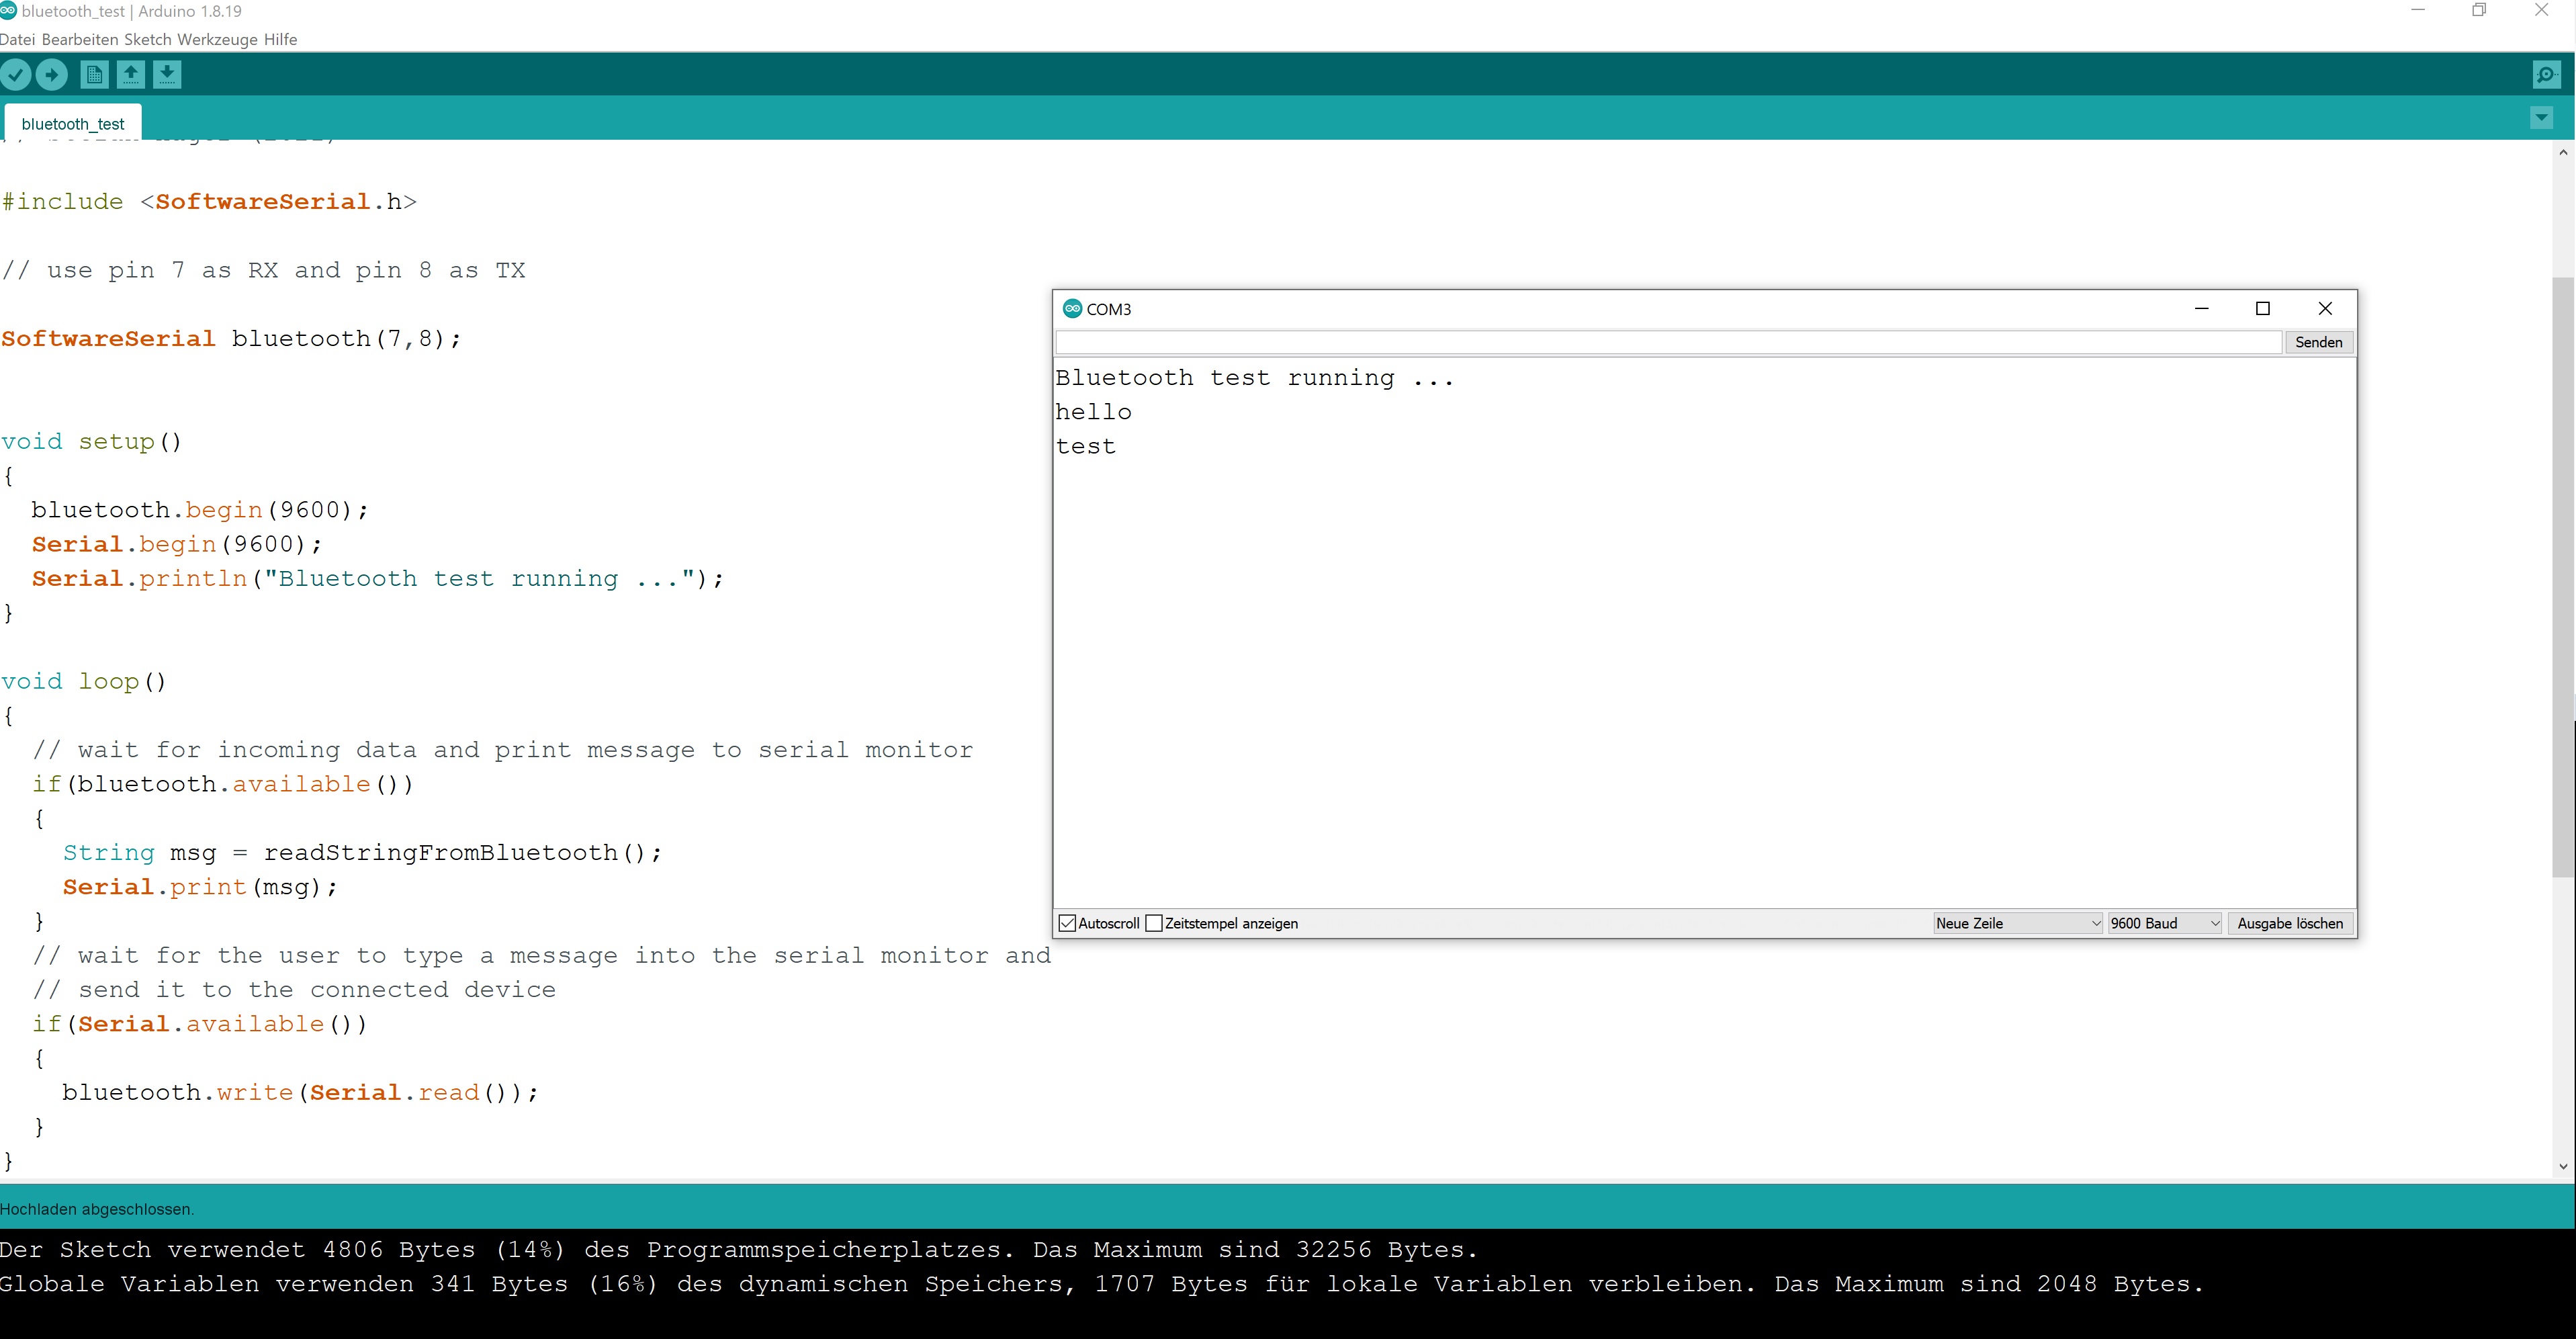Click the editor scrollbar up arrow
This screenshot has width=2576, height=1339.
(x=2563, y=153)
